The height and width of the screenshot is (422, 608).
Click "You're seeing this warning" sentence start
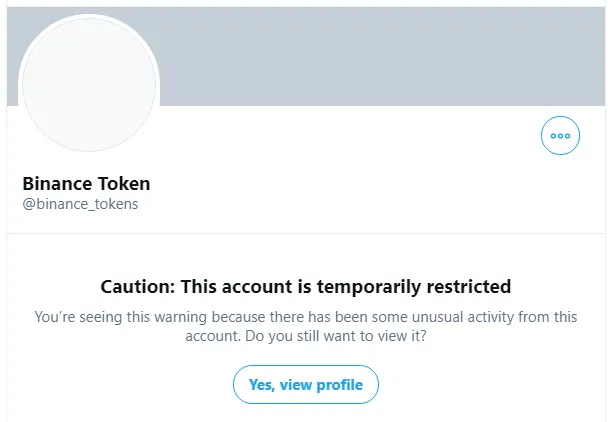121,317
